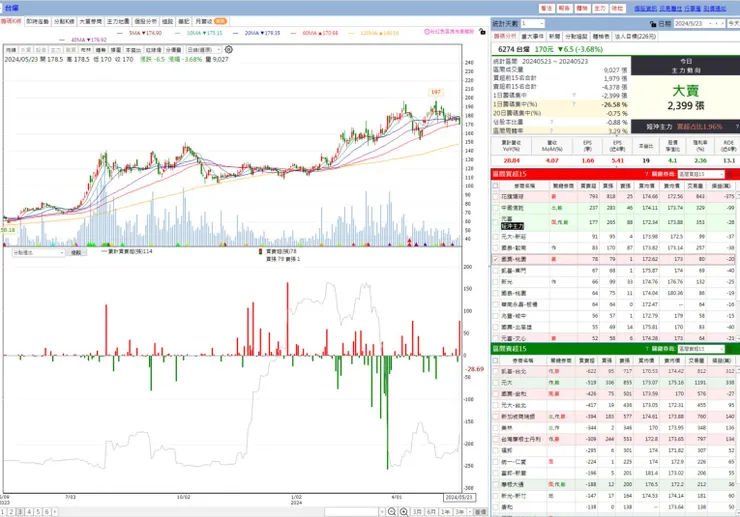Open the 個股資訊 link
The width and height of the screenshot is (740, 517).
(645, 8)
